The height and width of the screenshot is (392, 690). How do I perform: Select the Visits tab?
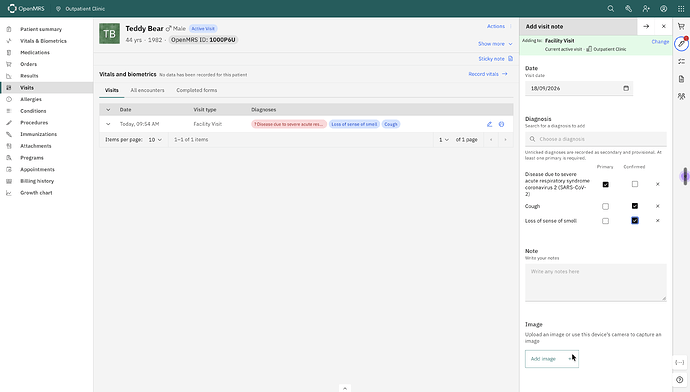(112, 90)
